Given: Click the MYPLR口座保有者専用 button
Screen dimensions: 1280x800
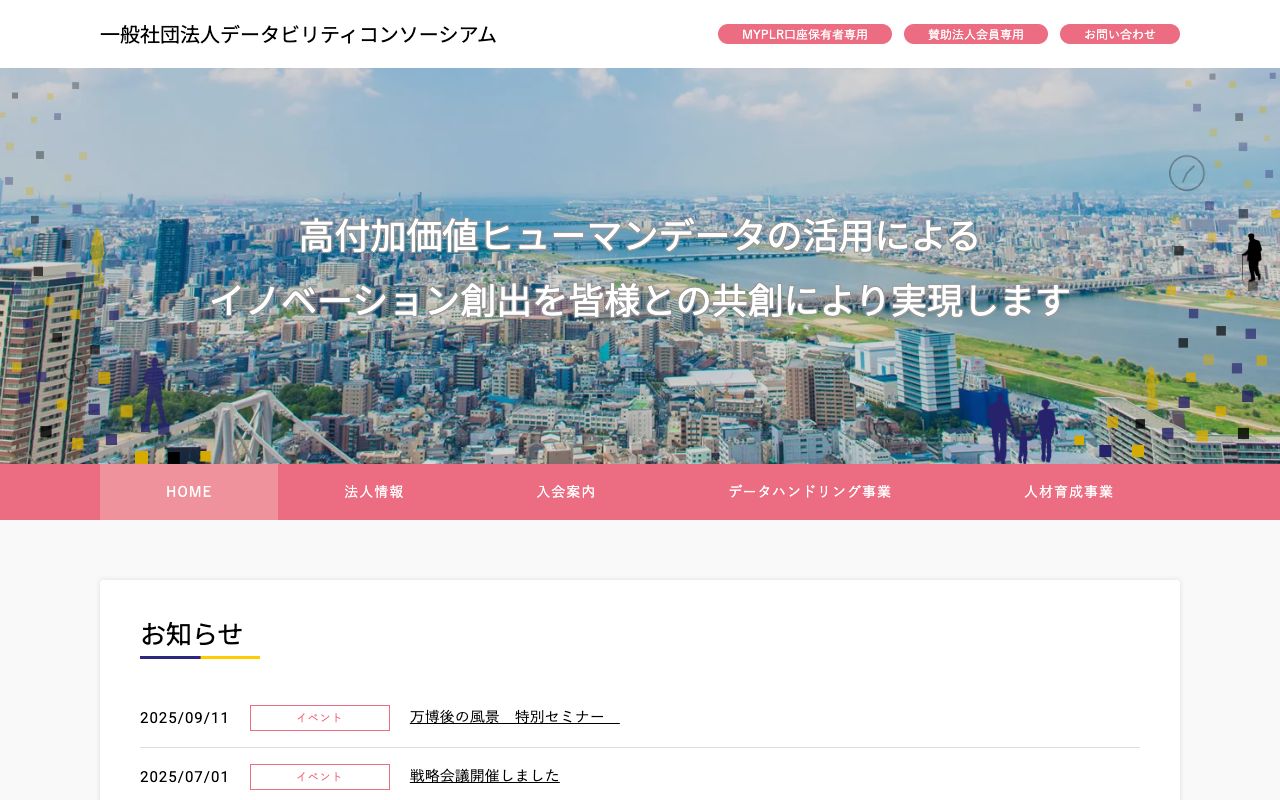Looking at the screenshot, I should tap(805, 33).
